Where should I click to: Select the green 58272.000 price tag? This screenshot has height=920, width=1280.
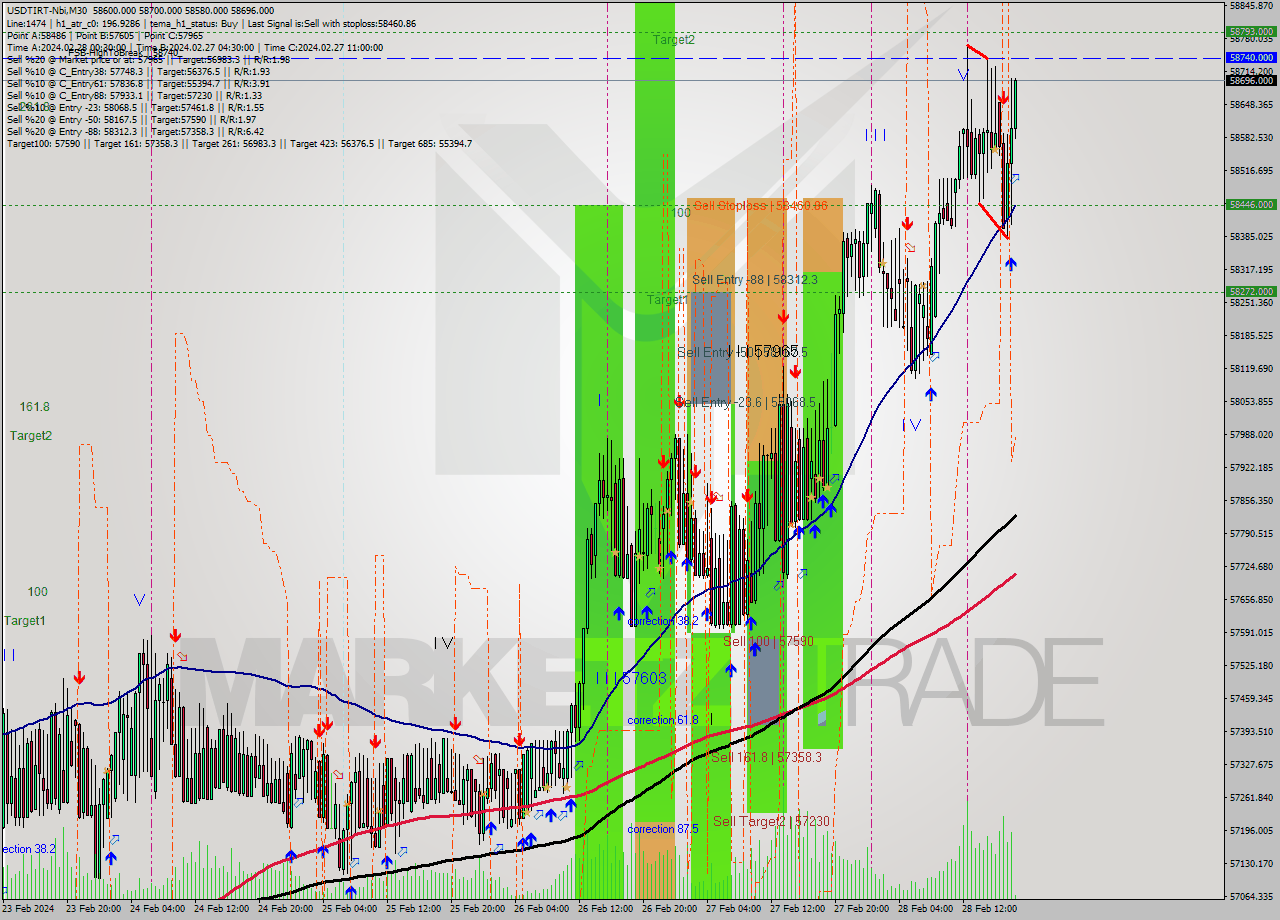coord(1251,292)
